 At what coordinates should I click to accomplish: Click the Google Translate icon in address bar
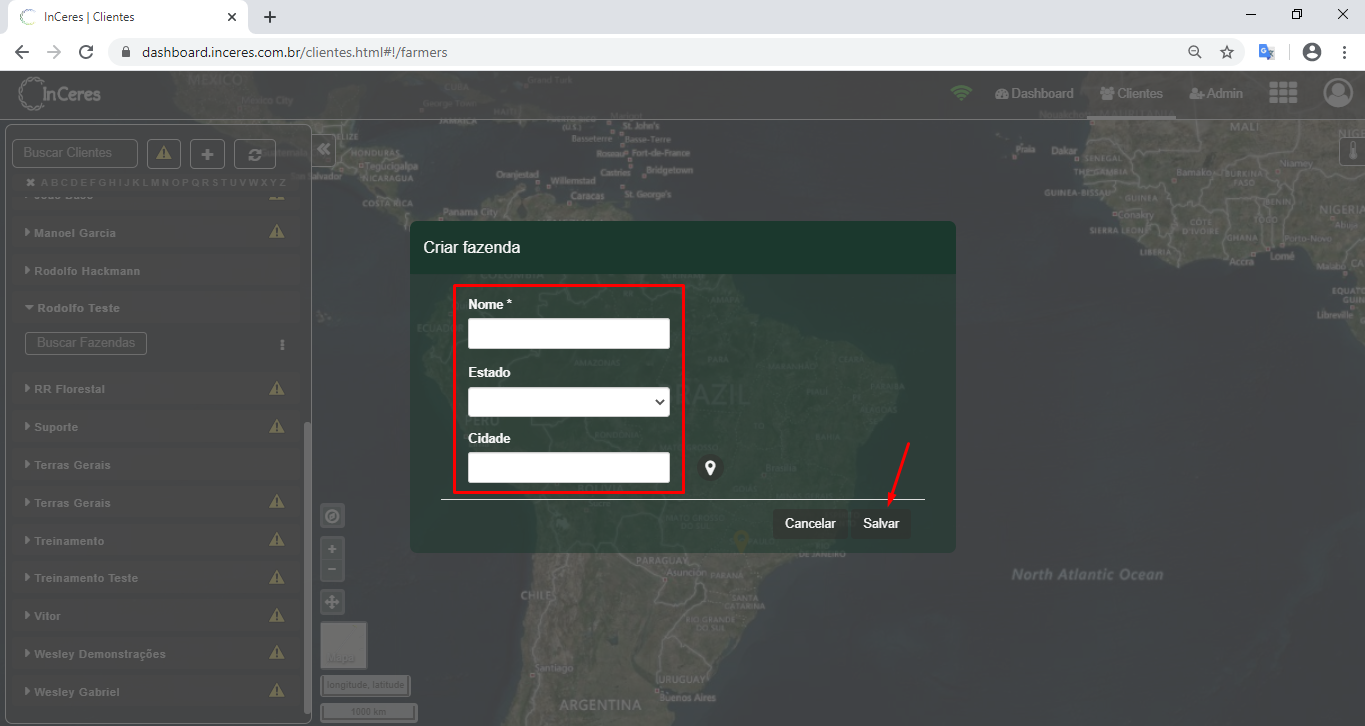1266,52
